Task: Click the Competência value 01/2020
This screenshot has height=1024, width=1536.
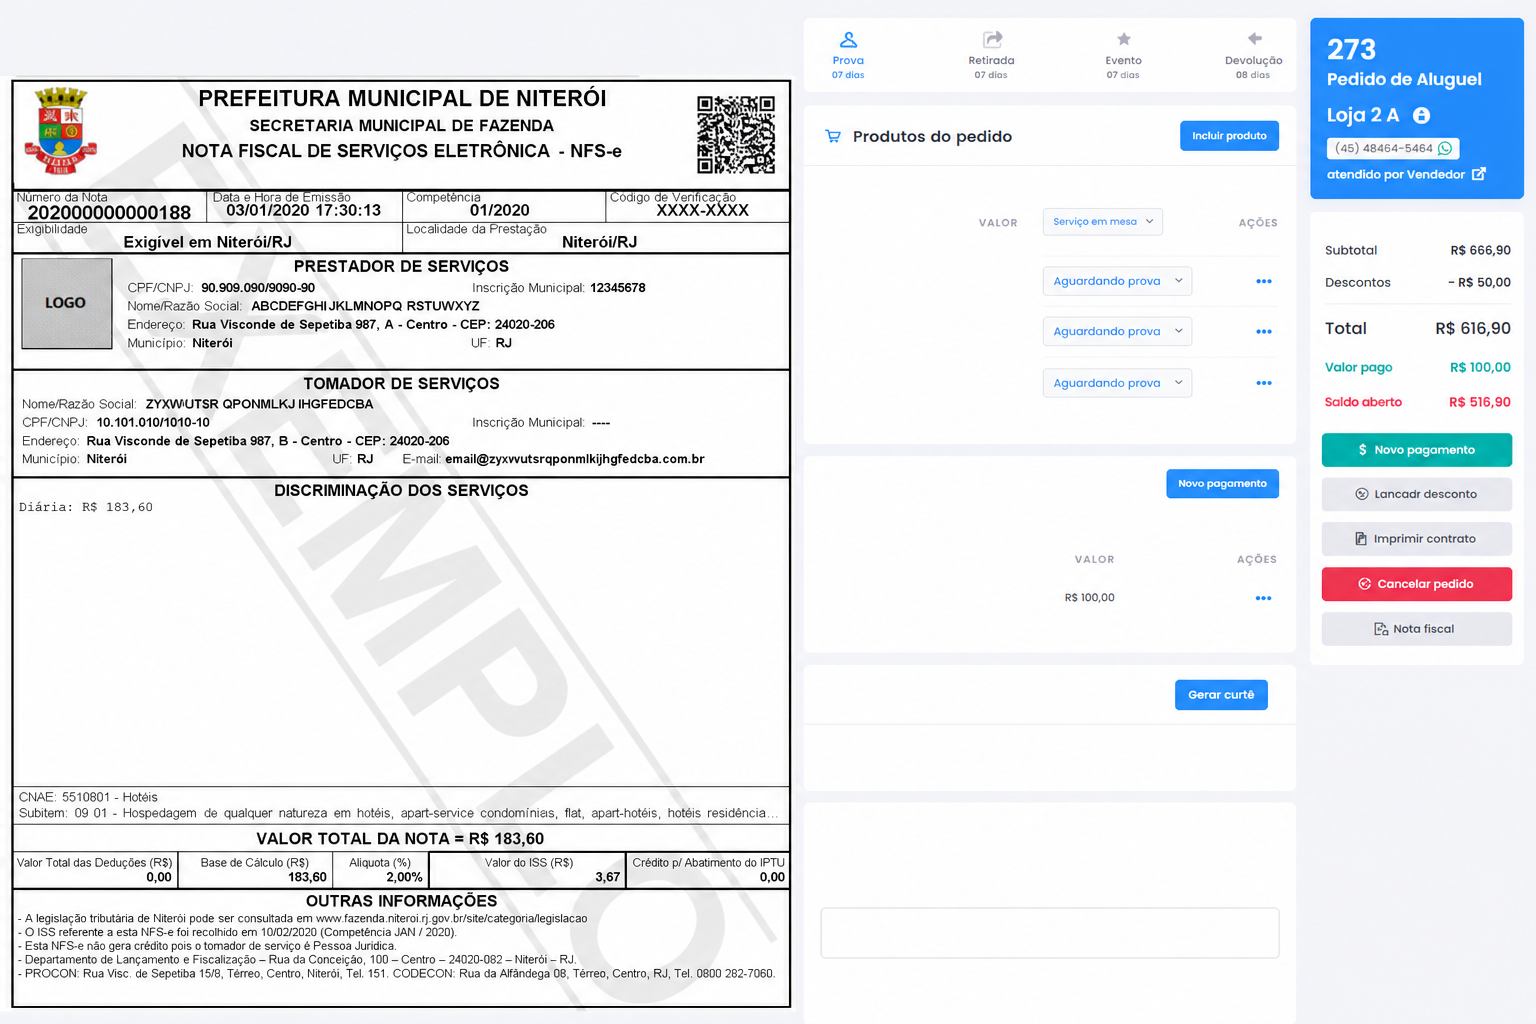Action: coord(499,210)
